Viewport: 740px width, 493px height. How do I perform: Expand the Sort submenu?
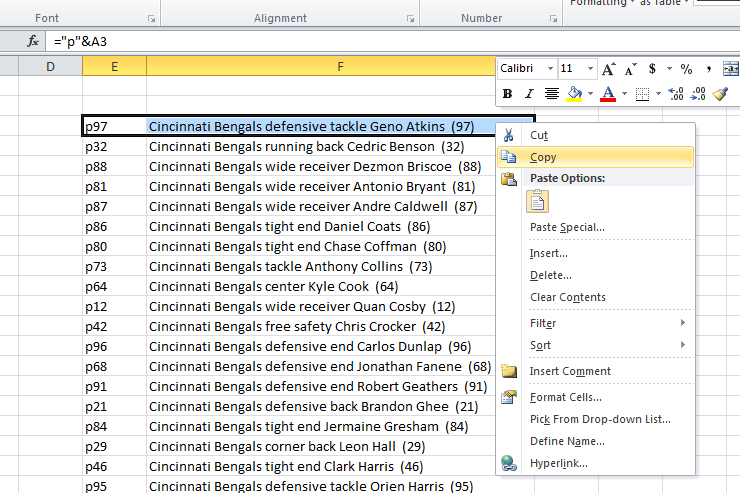596,345
